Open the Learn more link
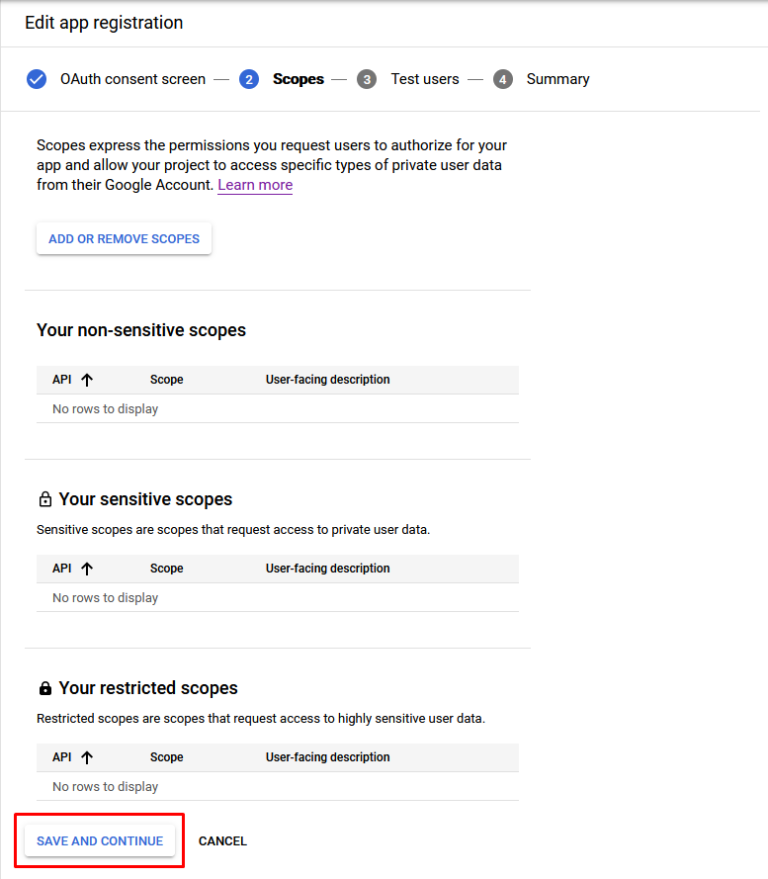This screenshot has width=768, height=879. click(254, 185)
